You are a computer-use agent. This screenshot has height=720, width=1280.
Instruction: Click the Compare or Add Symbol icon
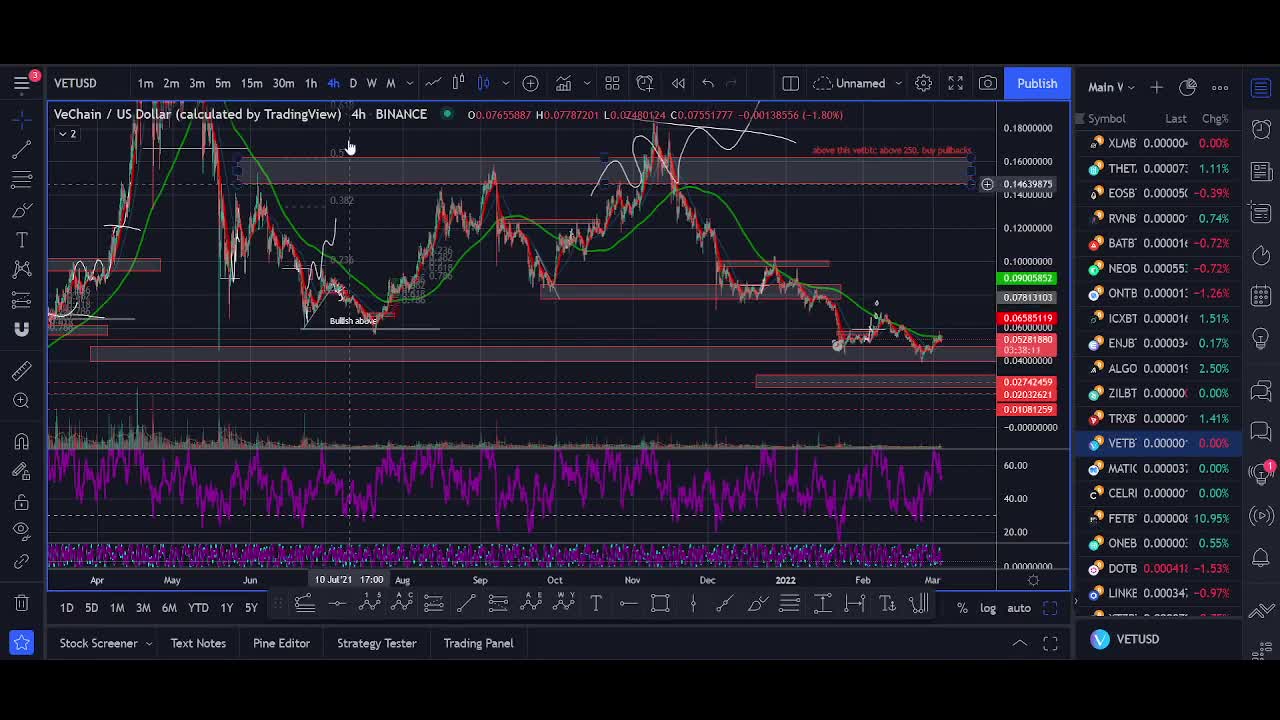tap(531, 83)
